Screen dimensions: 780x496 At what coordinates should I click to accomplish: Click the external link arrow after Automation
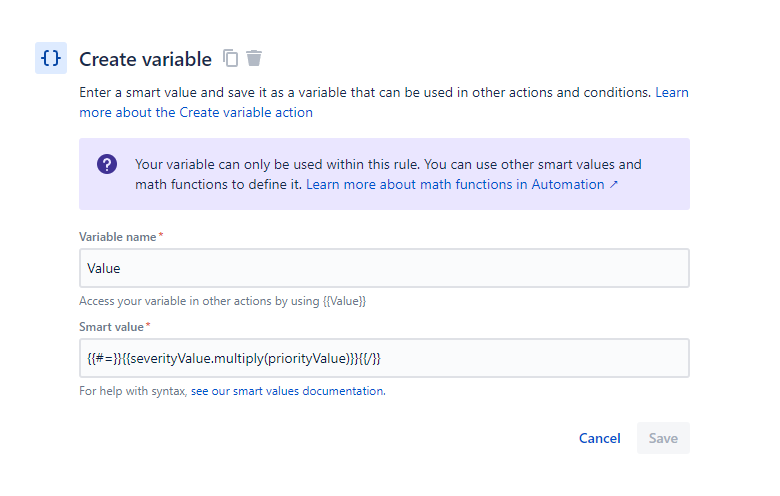pos(614,185)
